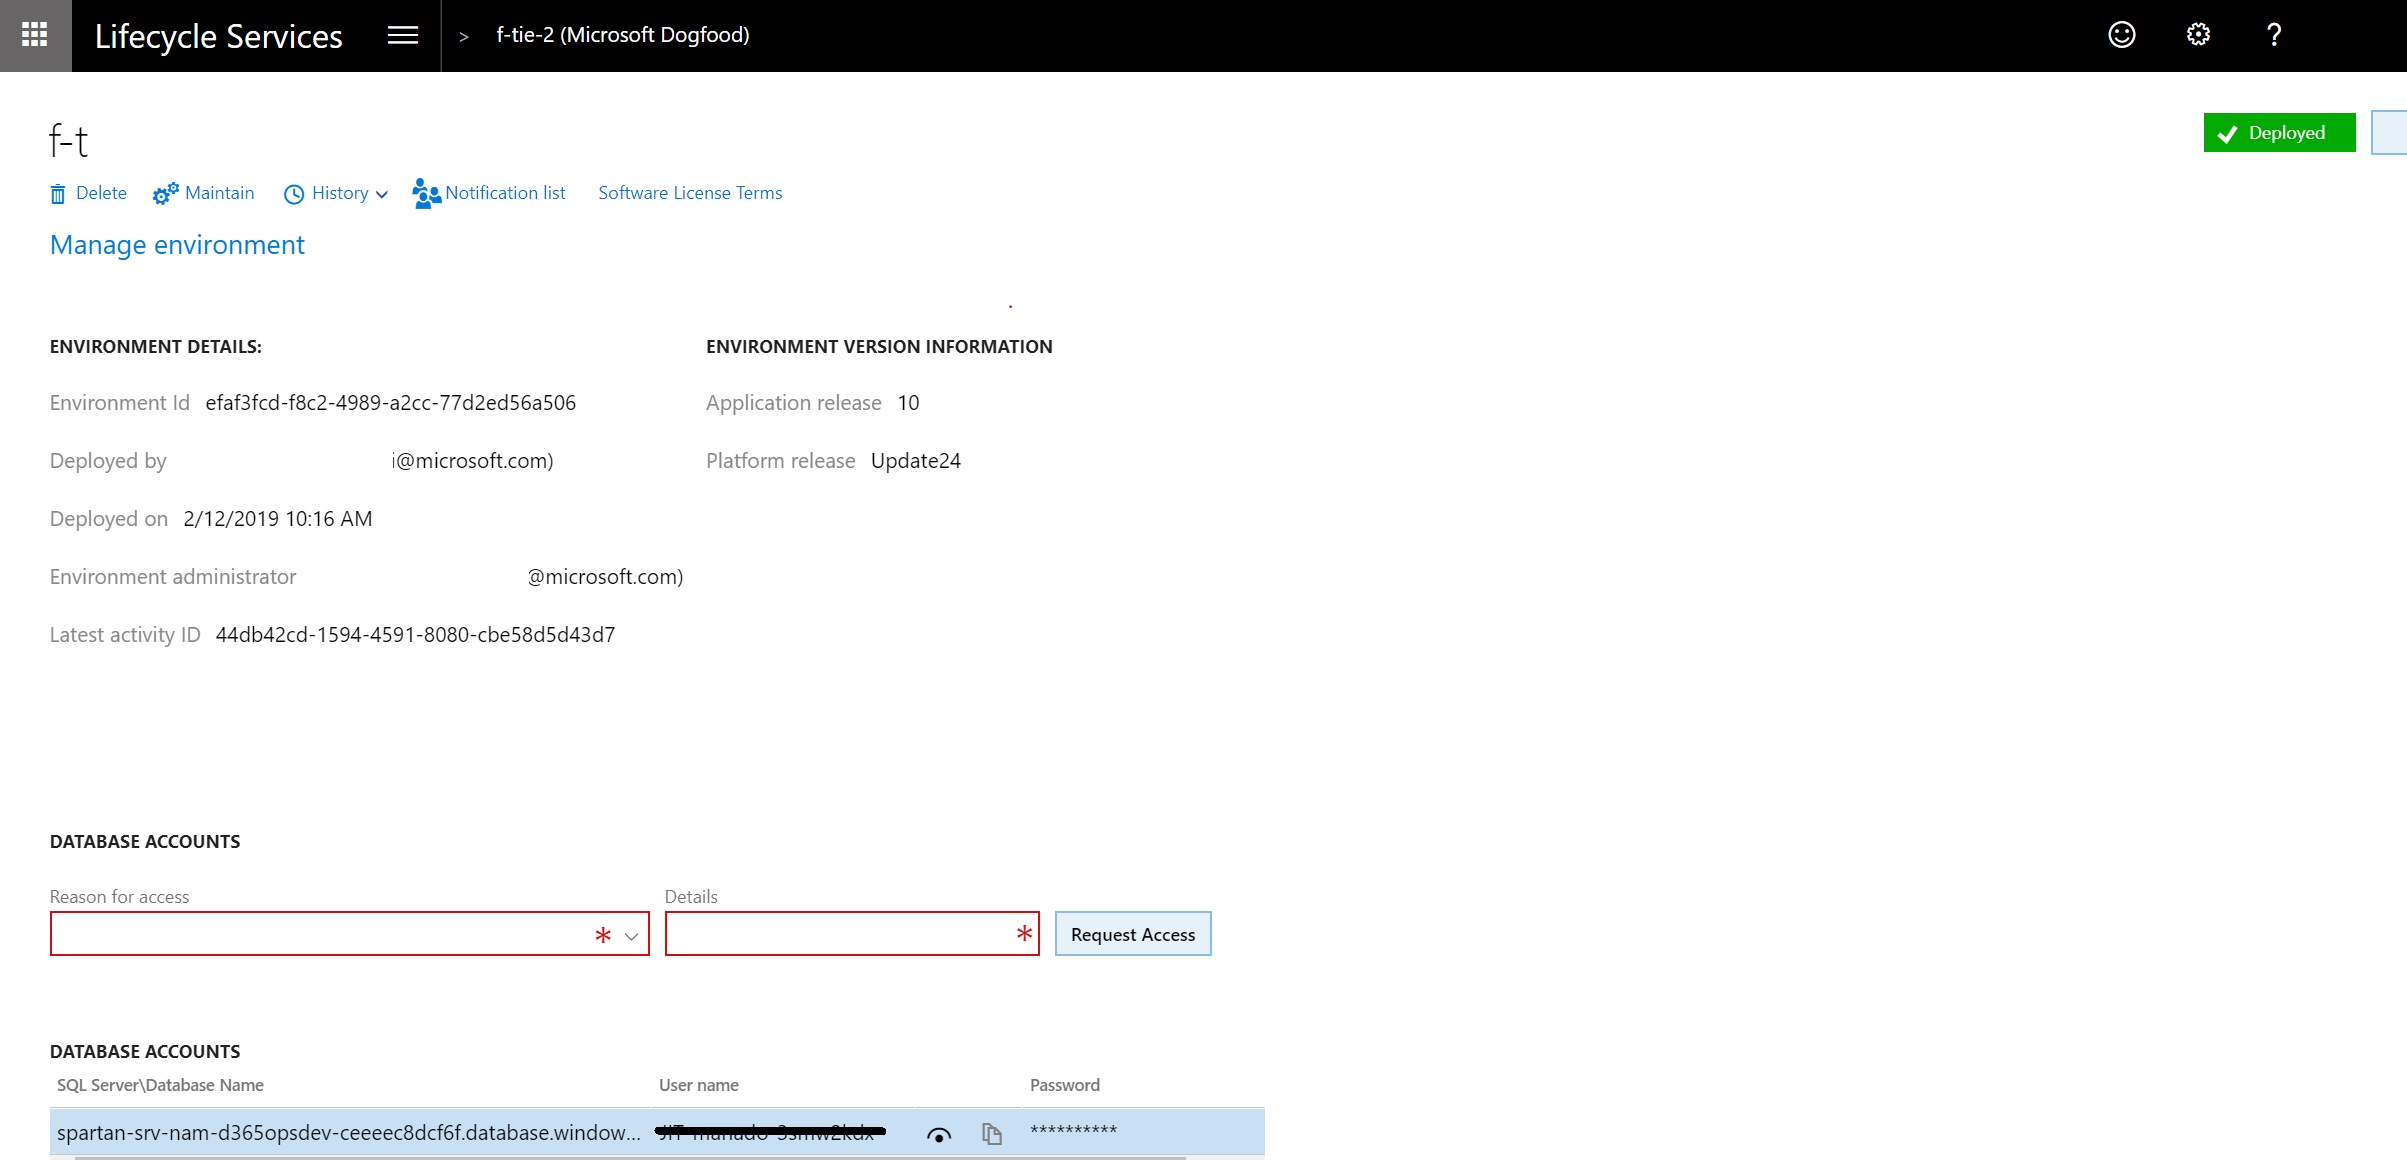The height and width of the screenshot is (1160, 2407).
Task: Click the Delete trash can icon
Action: tap(58, 194)
